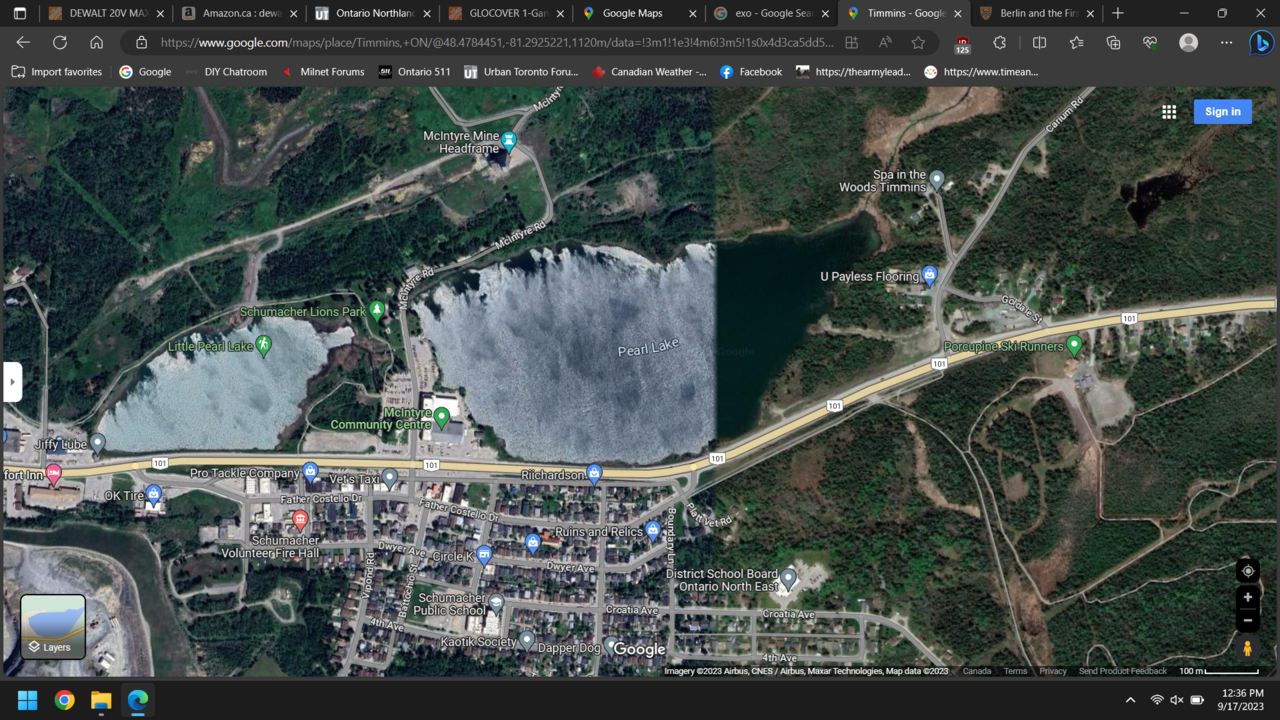Show hidden system tray icons
Image resolution: width=1280 pixels, height=720 pixels.
(x=1130, y=700)
